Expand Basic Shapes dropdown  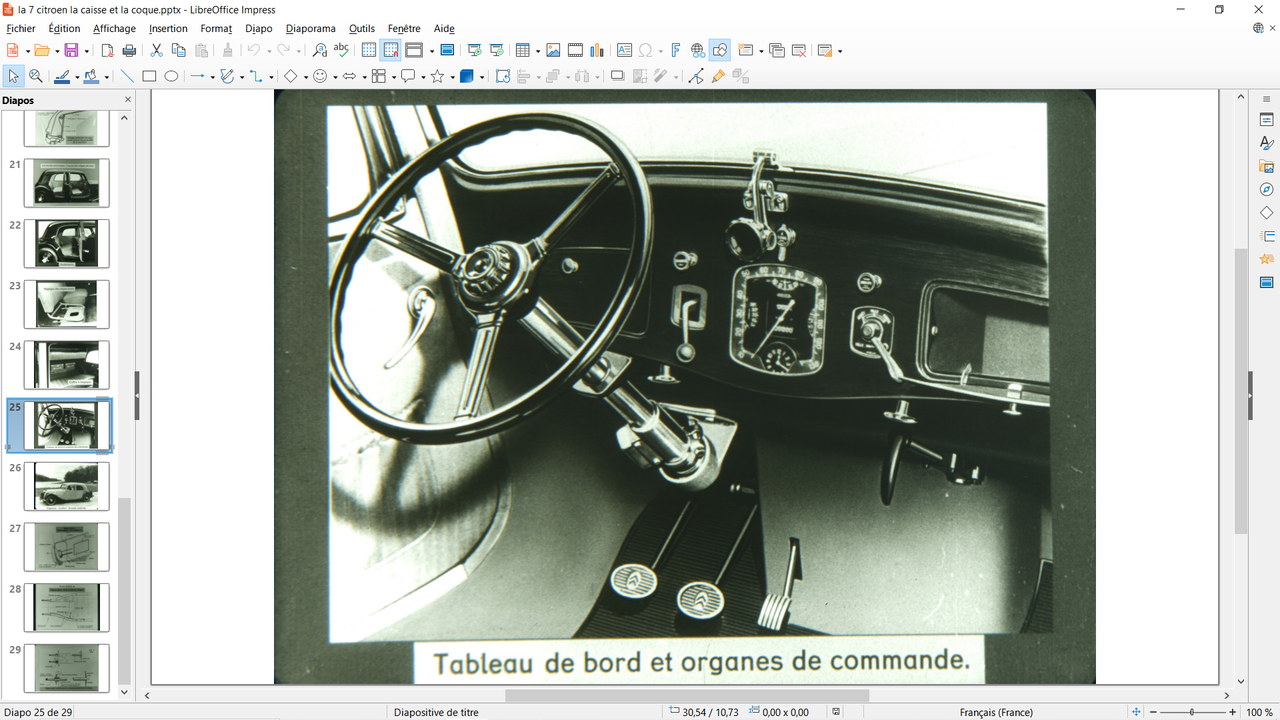coord(306,77)
